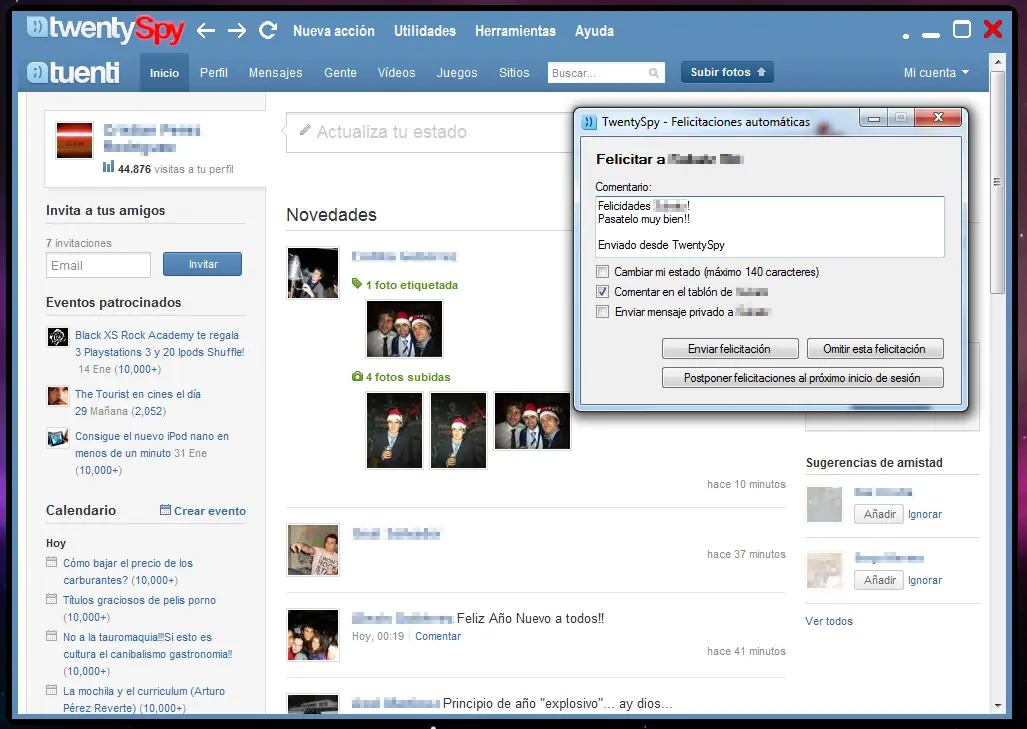This screenshot has height=729, width=1027.
Task: Open the user profile picture
Action: [75, 140]
